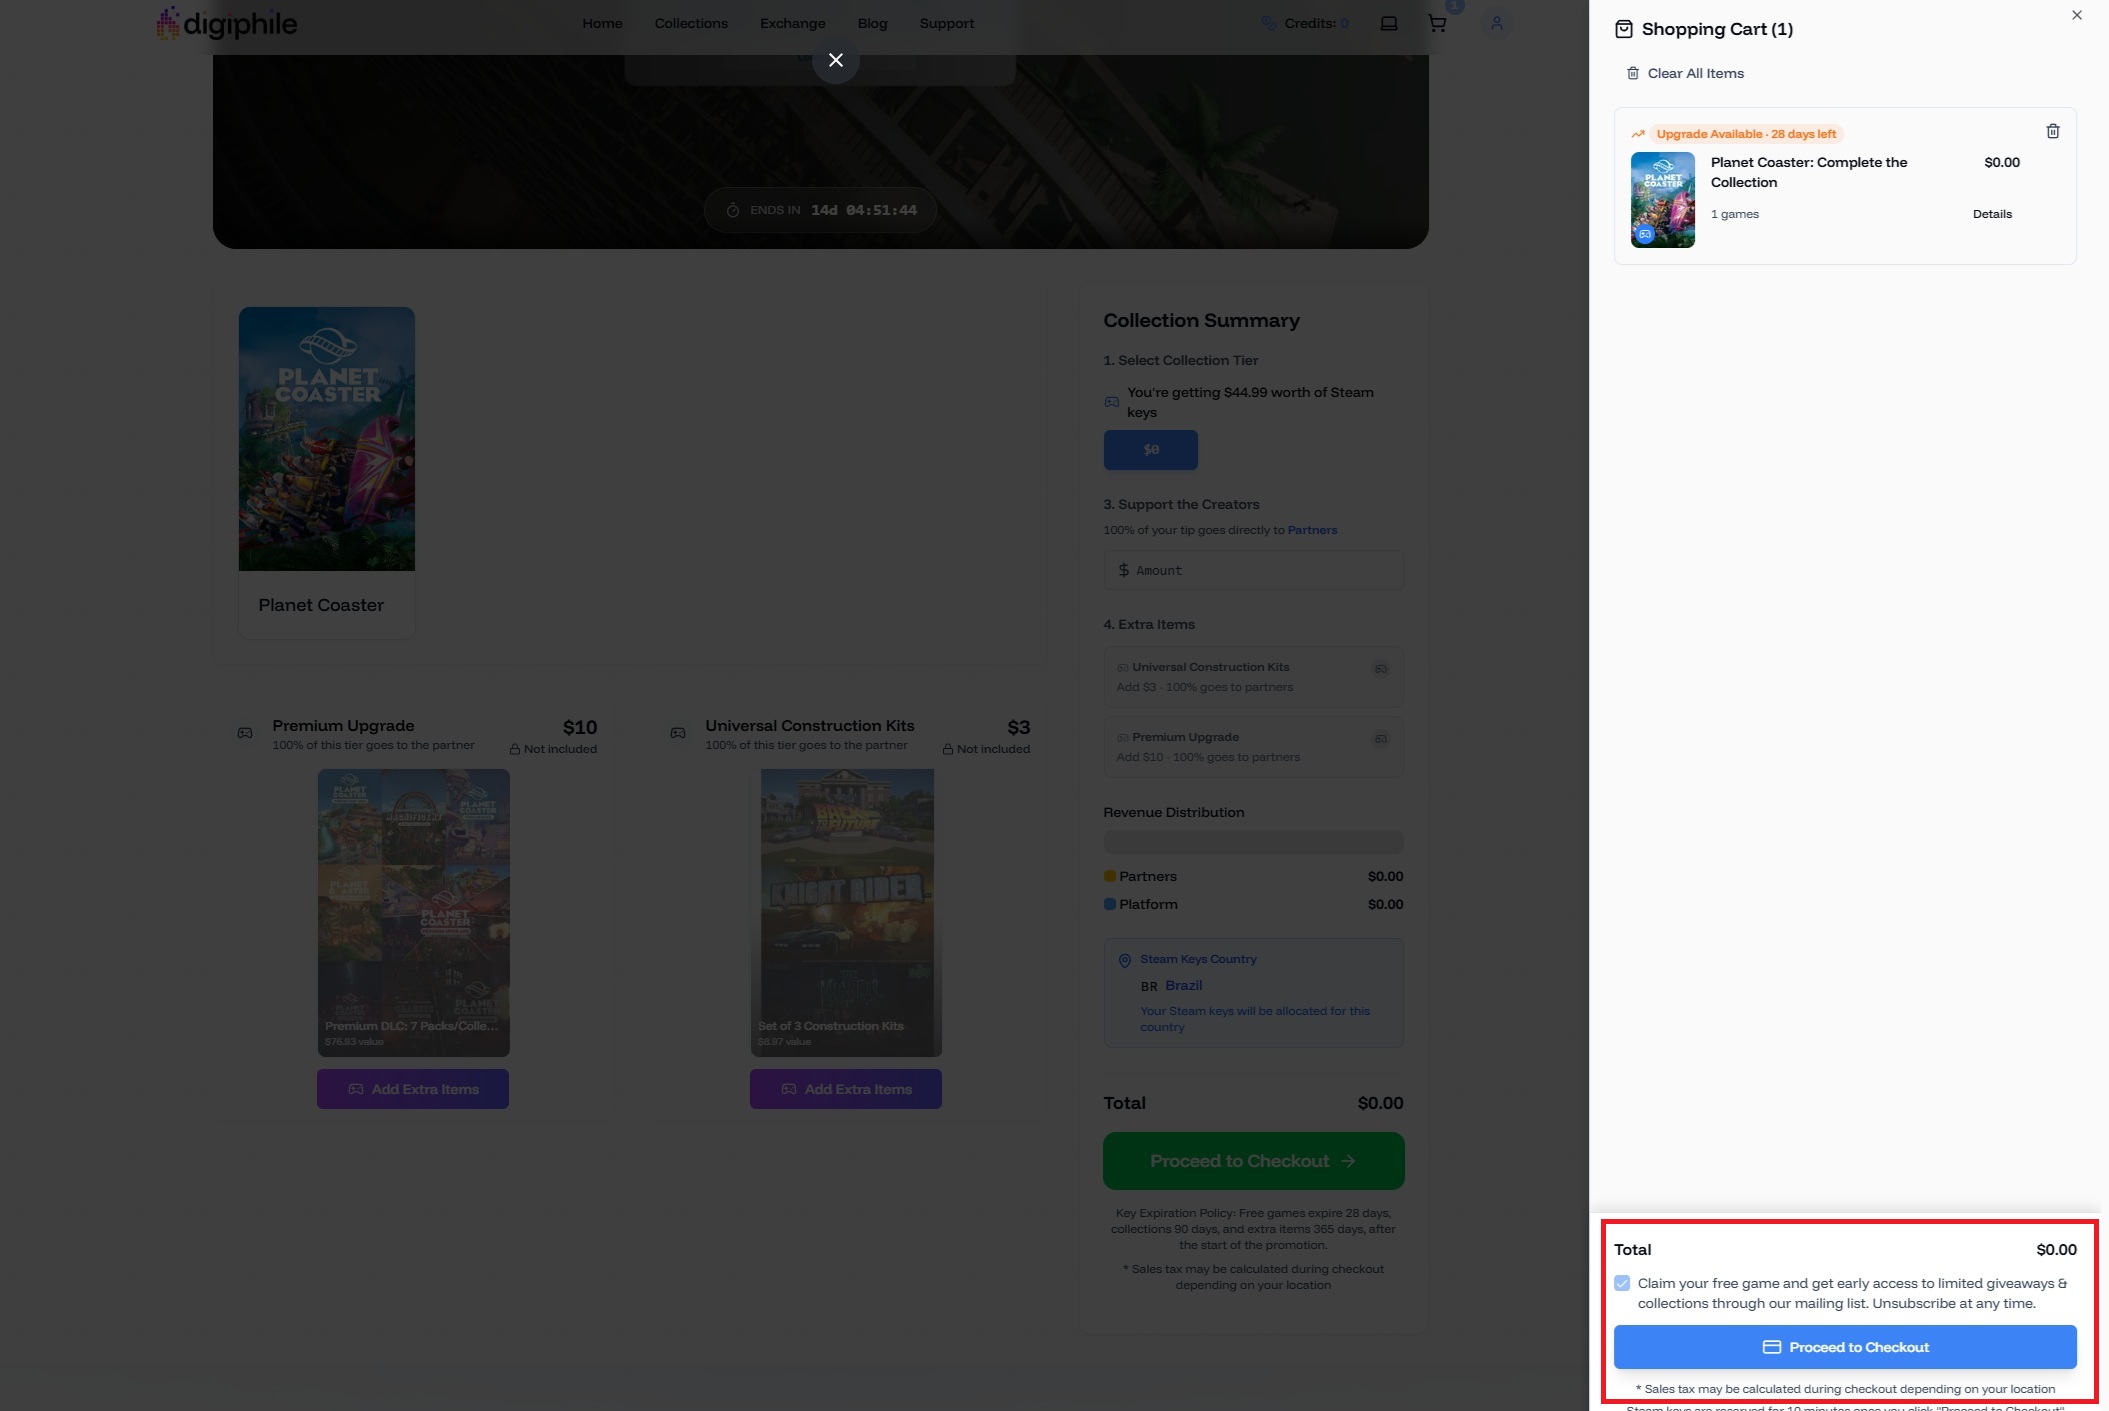
Task: Select the $0 collection tier
Action: coord(1150,450)
